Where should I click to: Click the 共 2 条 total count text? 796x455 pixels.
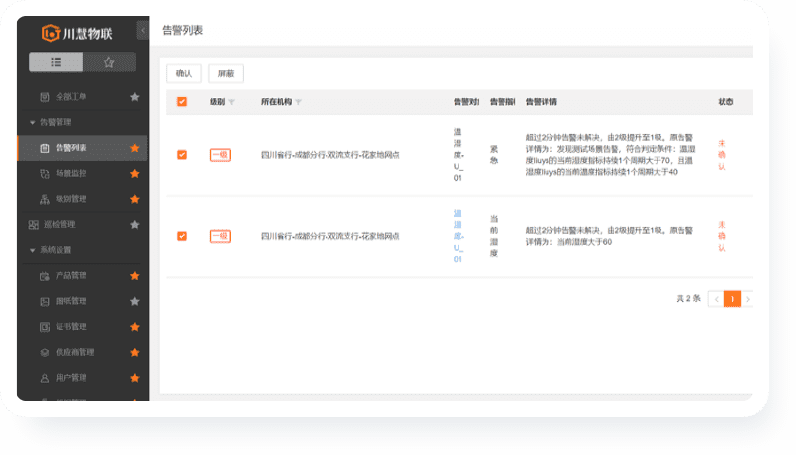[688, 299]
